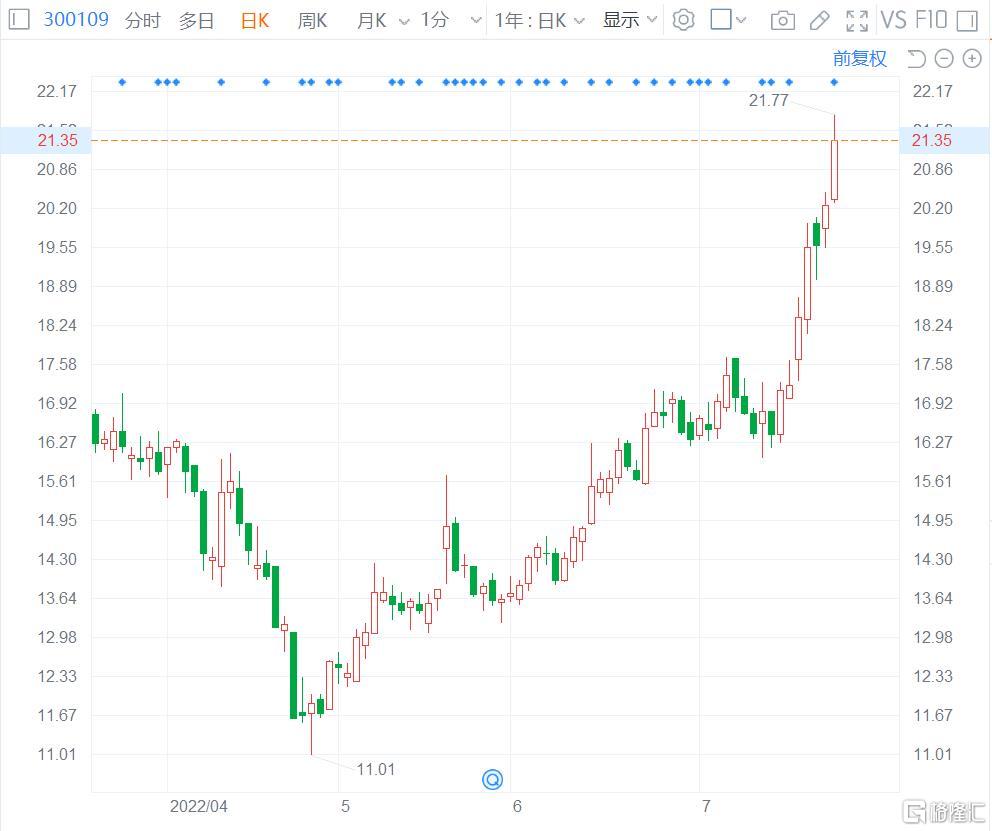
Task: Expand the 显示 display options dropdown
Action: (629, 20)
